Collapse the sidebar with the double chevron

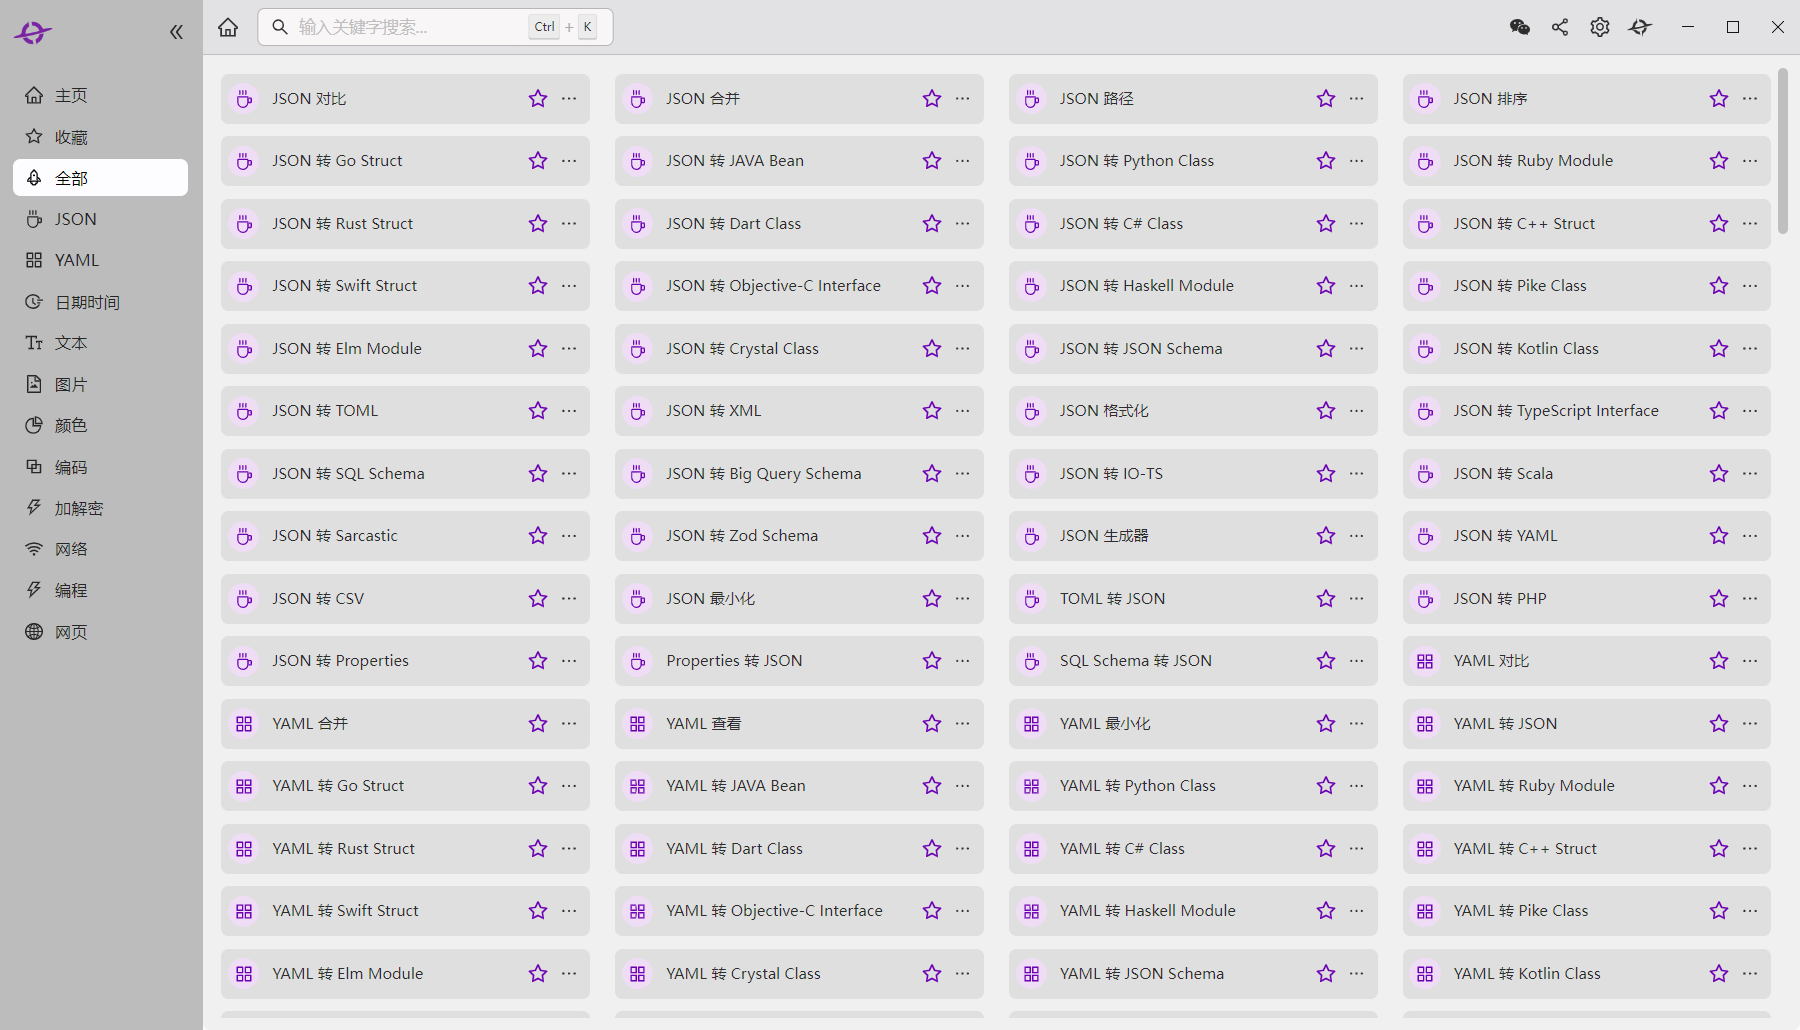[176, 32]
